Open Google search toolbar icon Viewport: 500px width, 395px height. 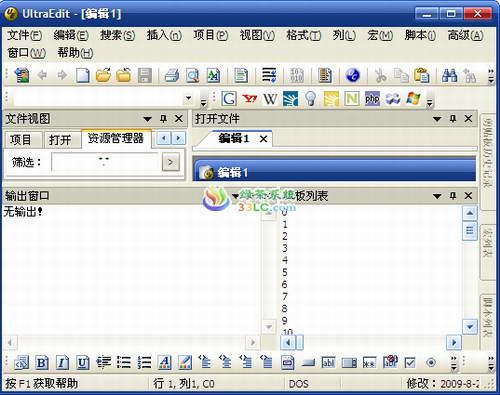pyautogui.click(x=229, y=99)
